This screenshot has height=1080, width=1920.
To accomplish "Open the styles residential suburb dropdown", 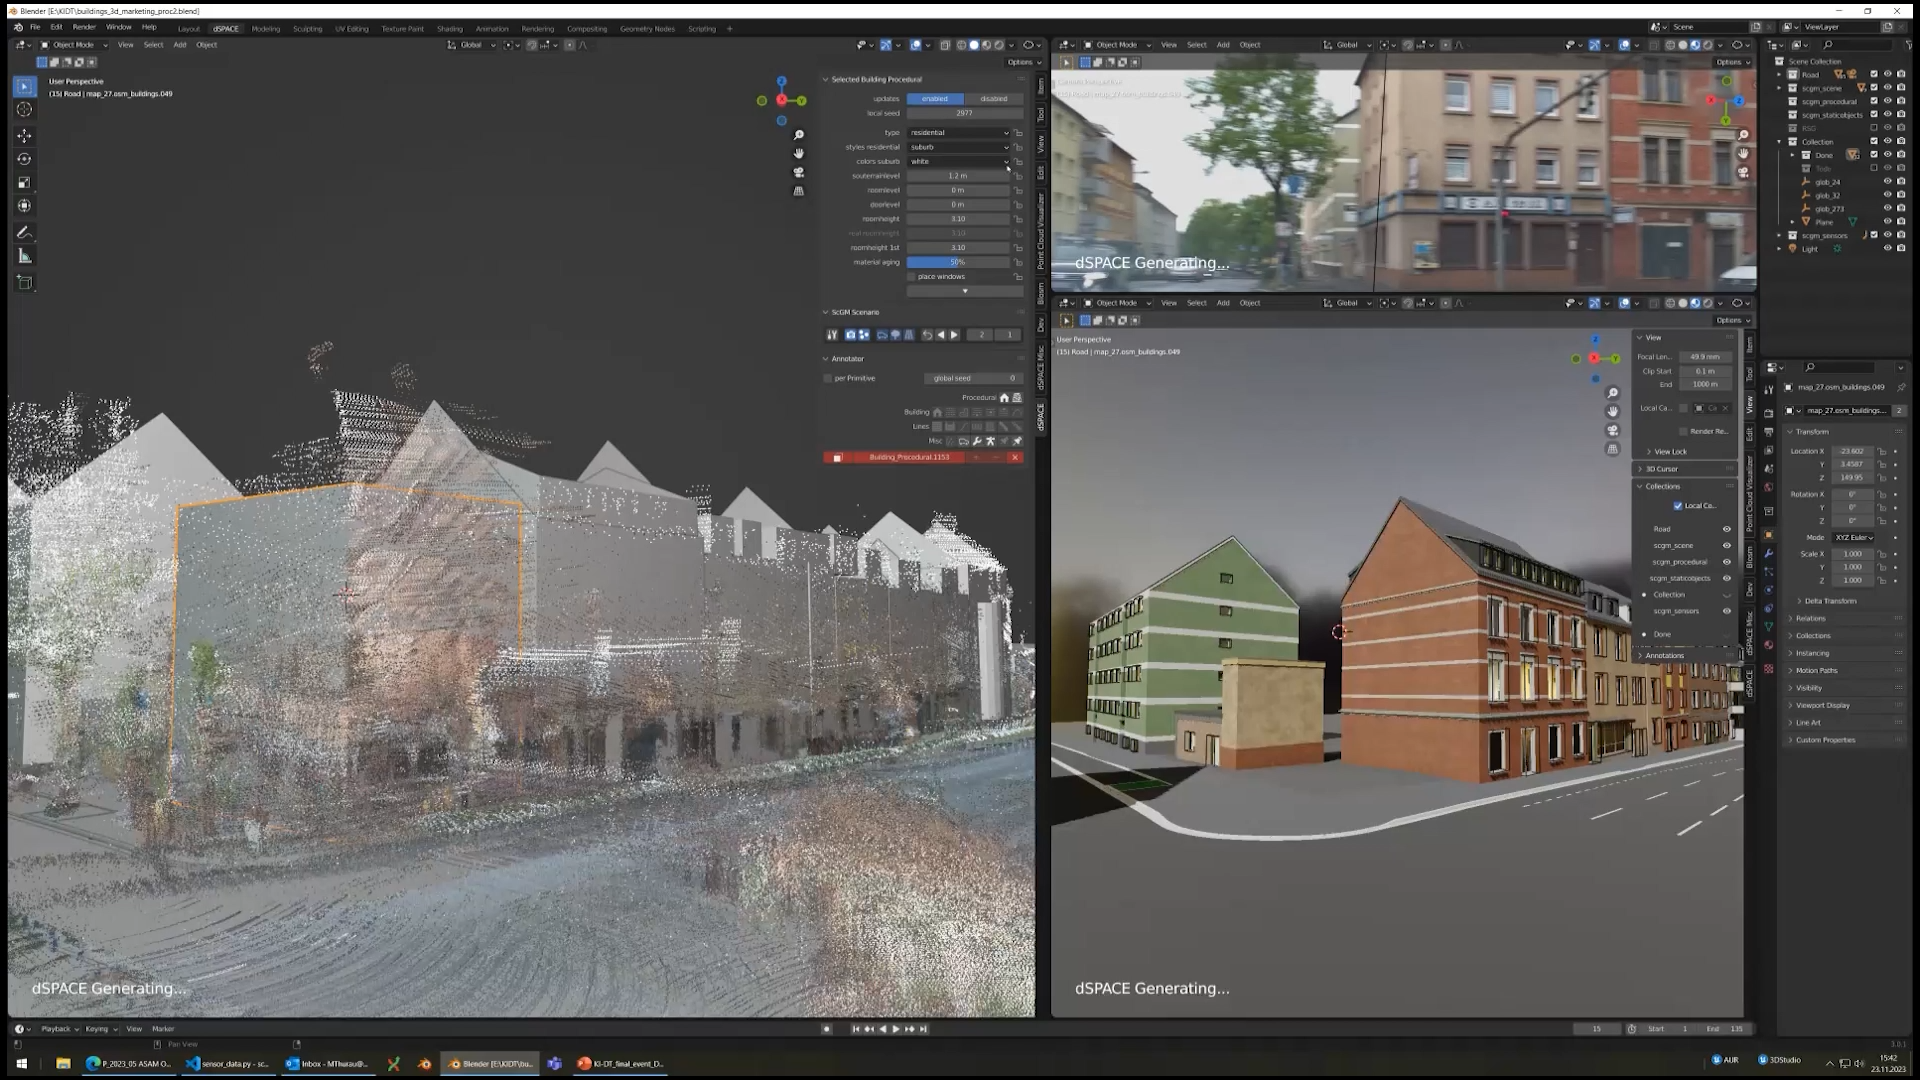I will [958, 147].
